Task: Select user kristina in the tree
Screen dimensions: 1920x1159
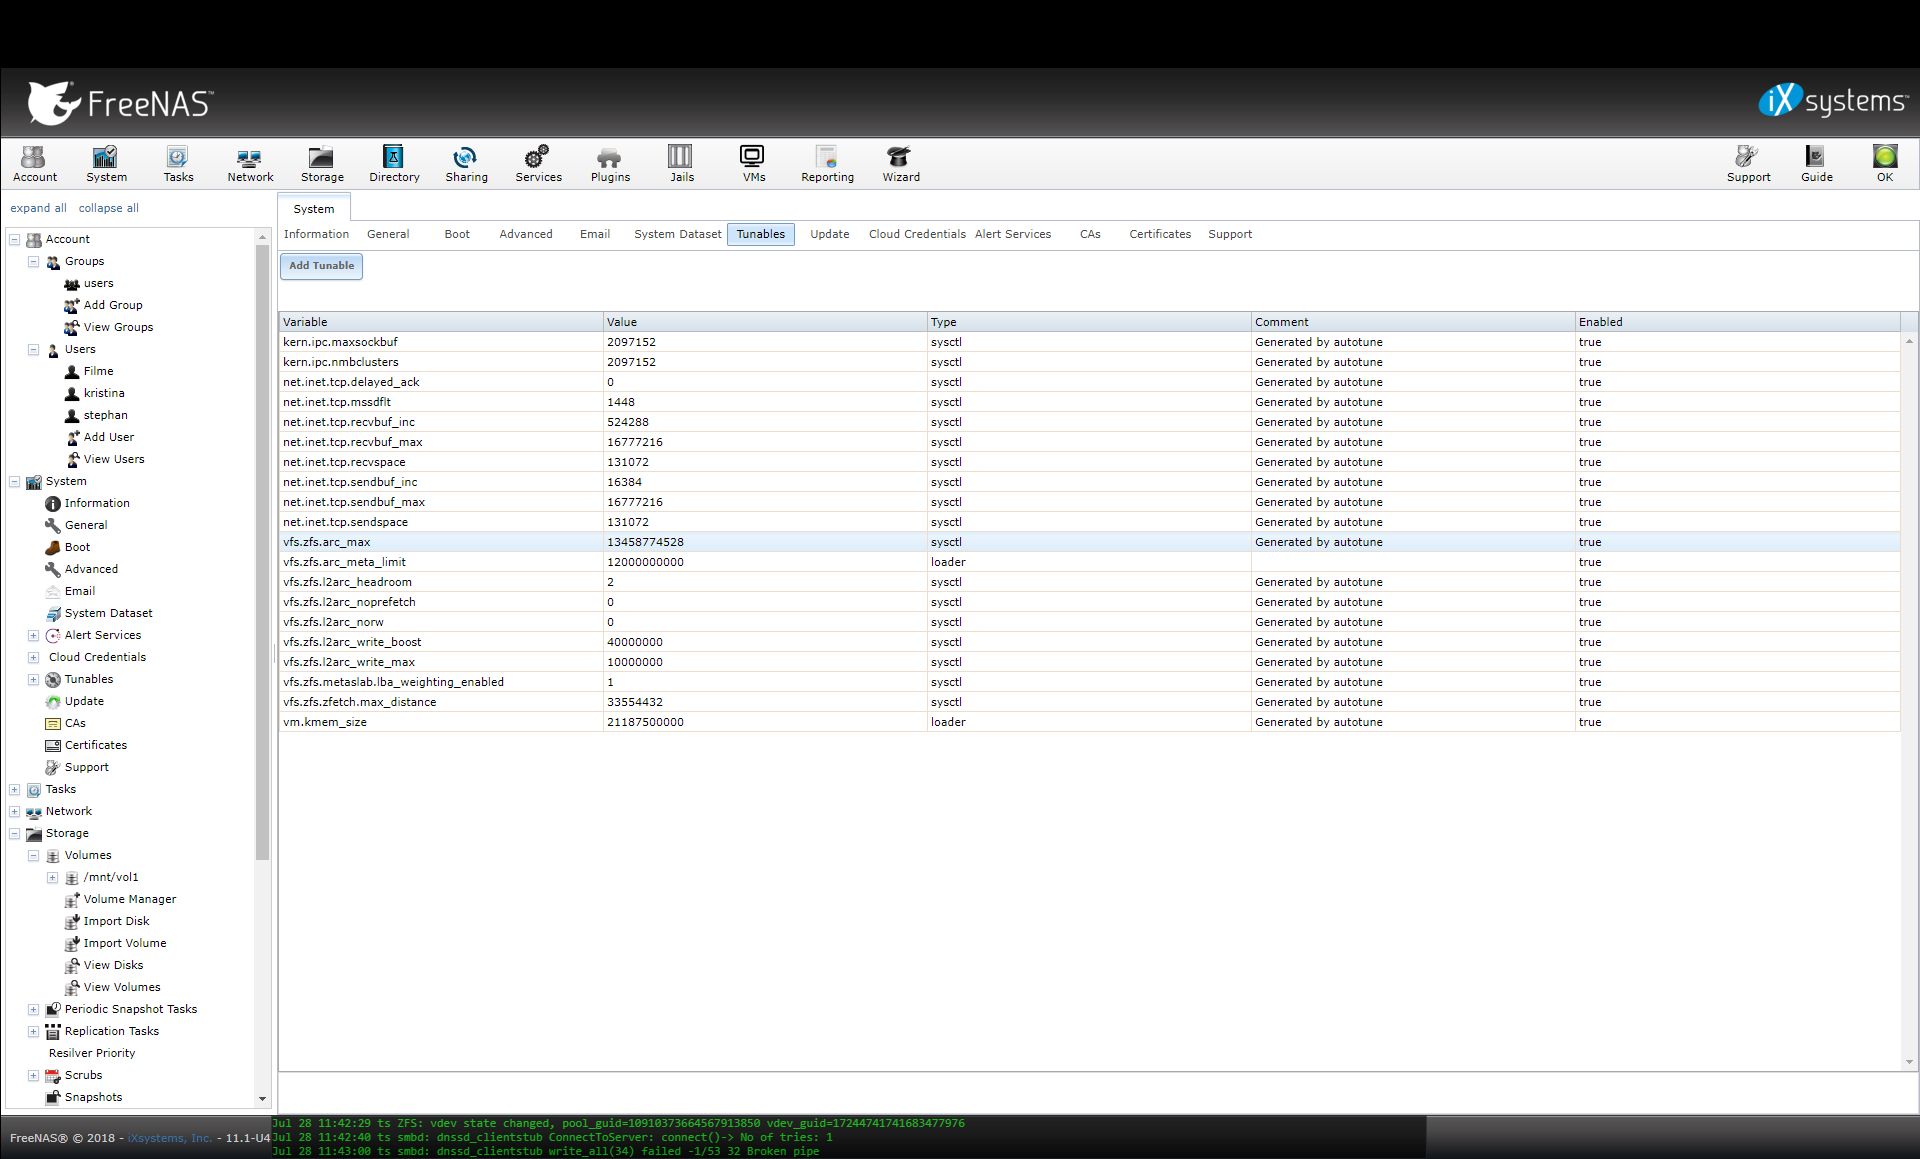Action: pyautogui.click(x=104, y=393)
